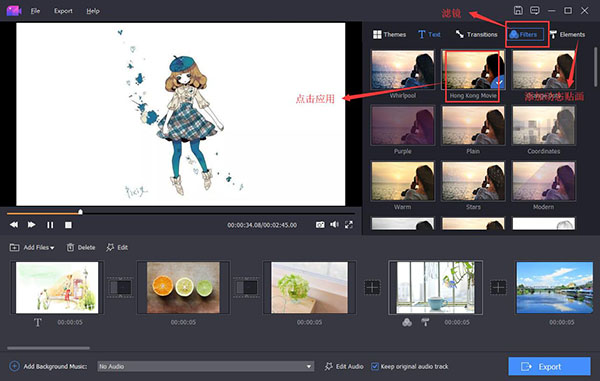Click the filters panel vertical scrollbar
600x381 pixels.
(595, 67)
